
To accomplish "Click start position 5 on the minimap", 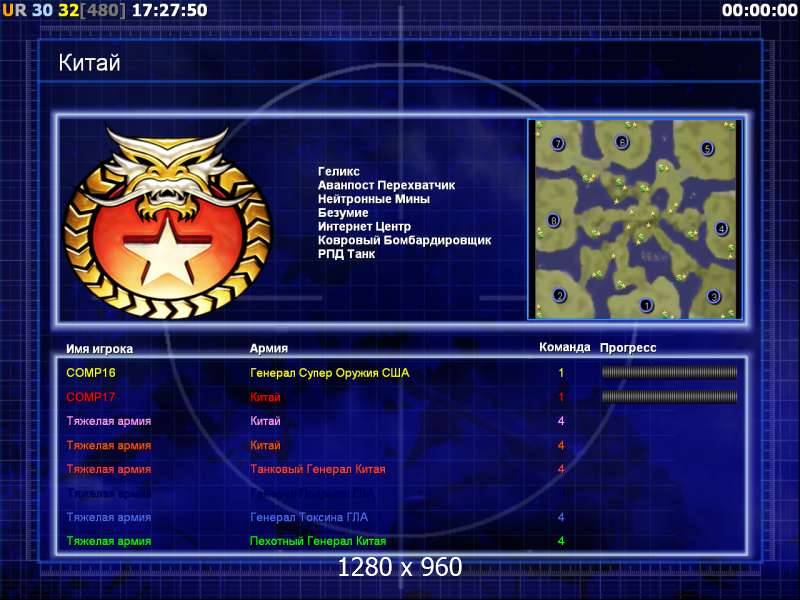I will [707, 148].
